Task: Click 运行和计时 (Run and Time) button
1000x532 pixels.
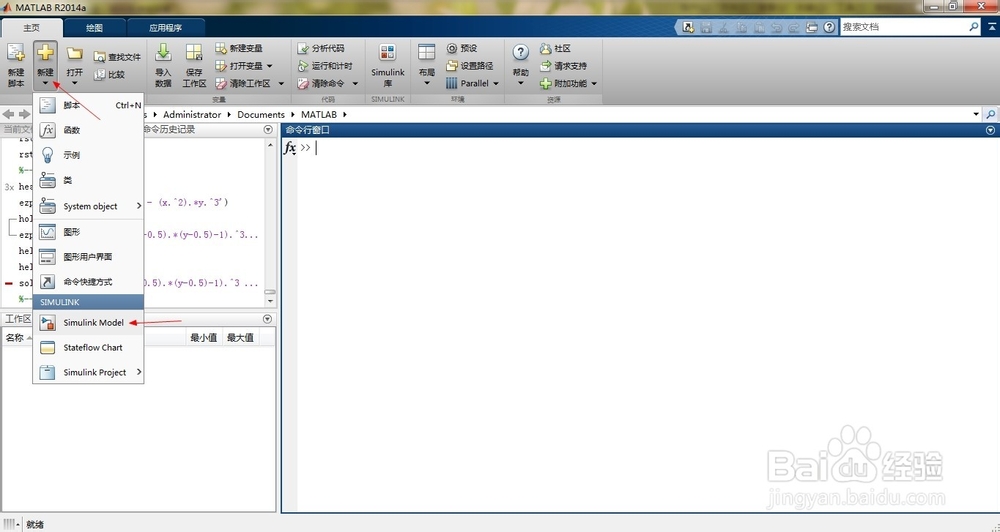Action: pyautogui.click(x=325, y=66)
